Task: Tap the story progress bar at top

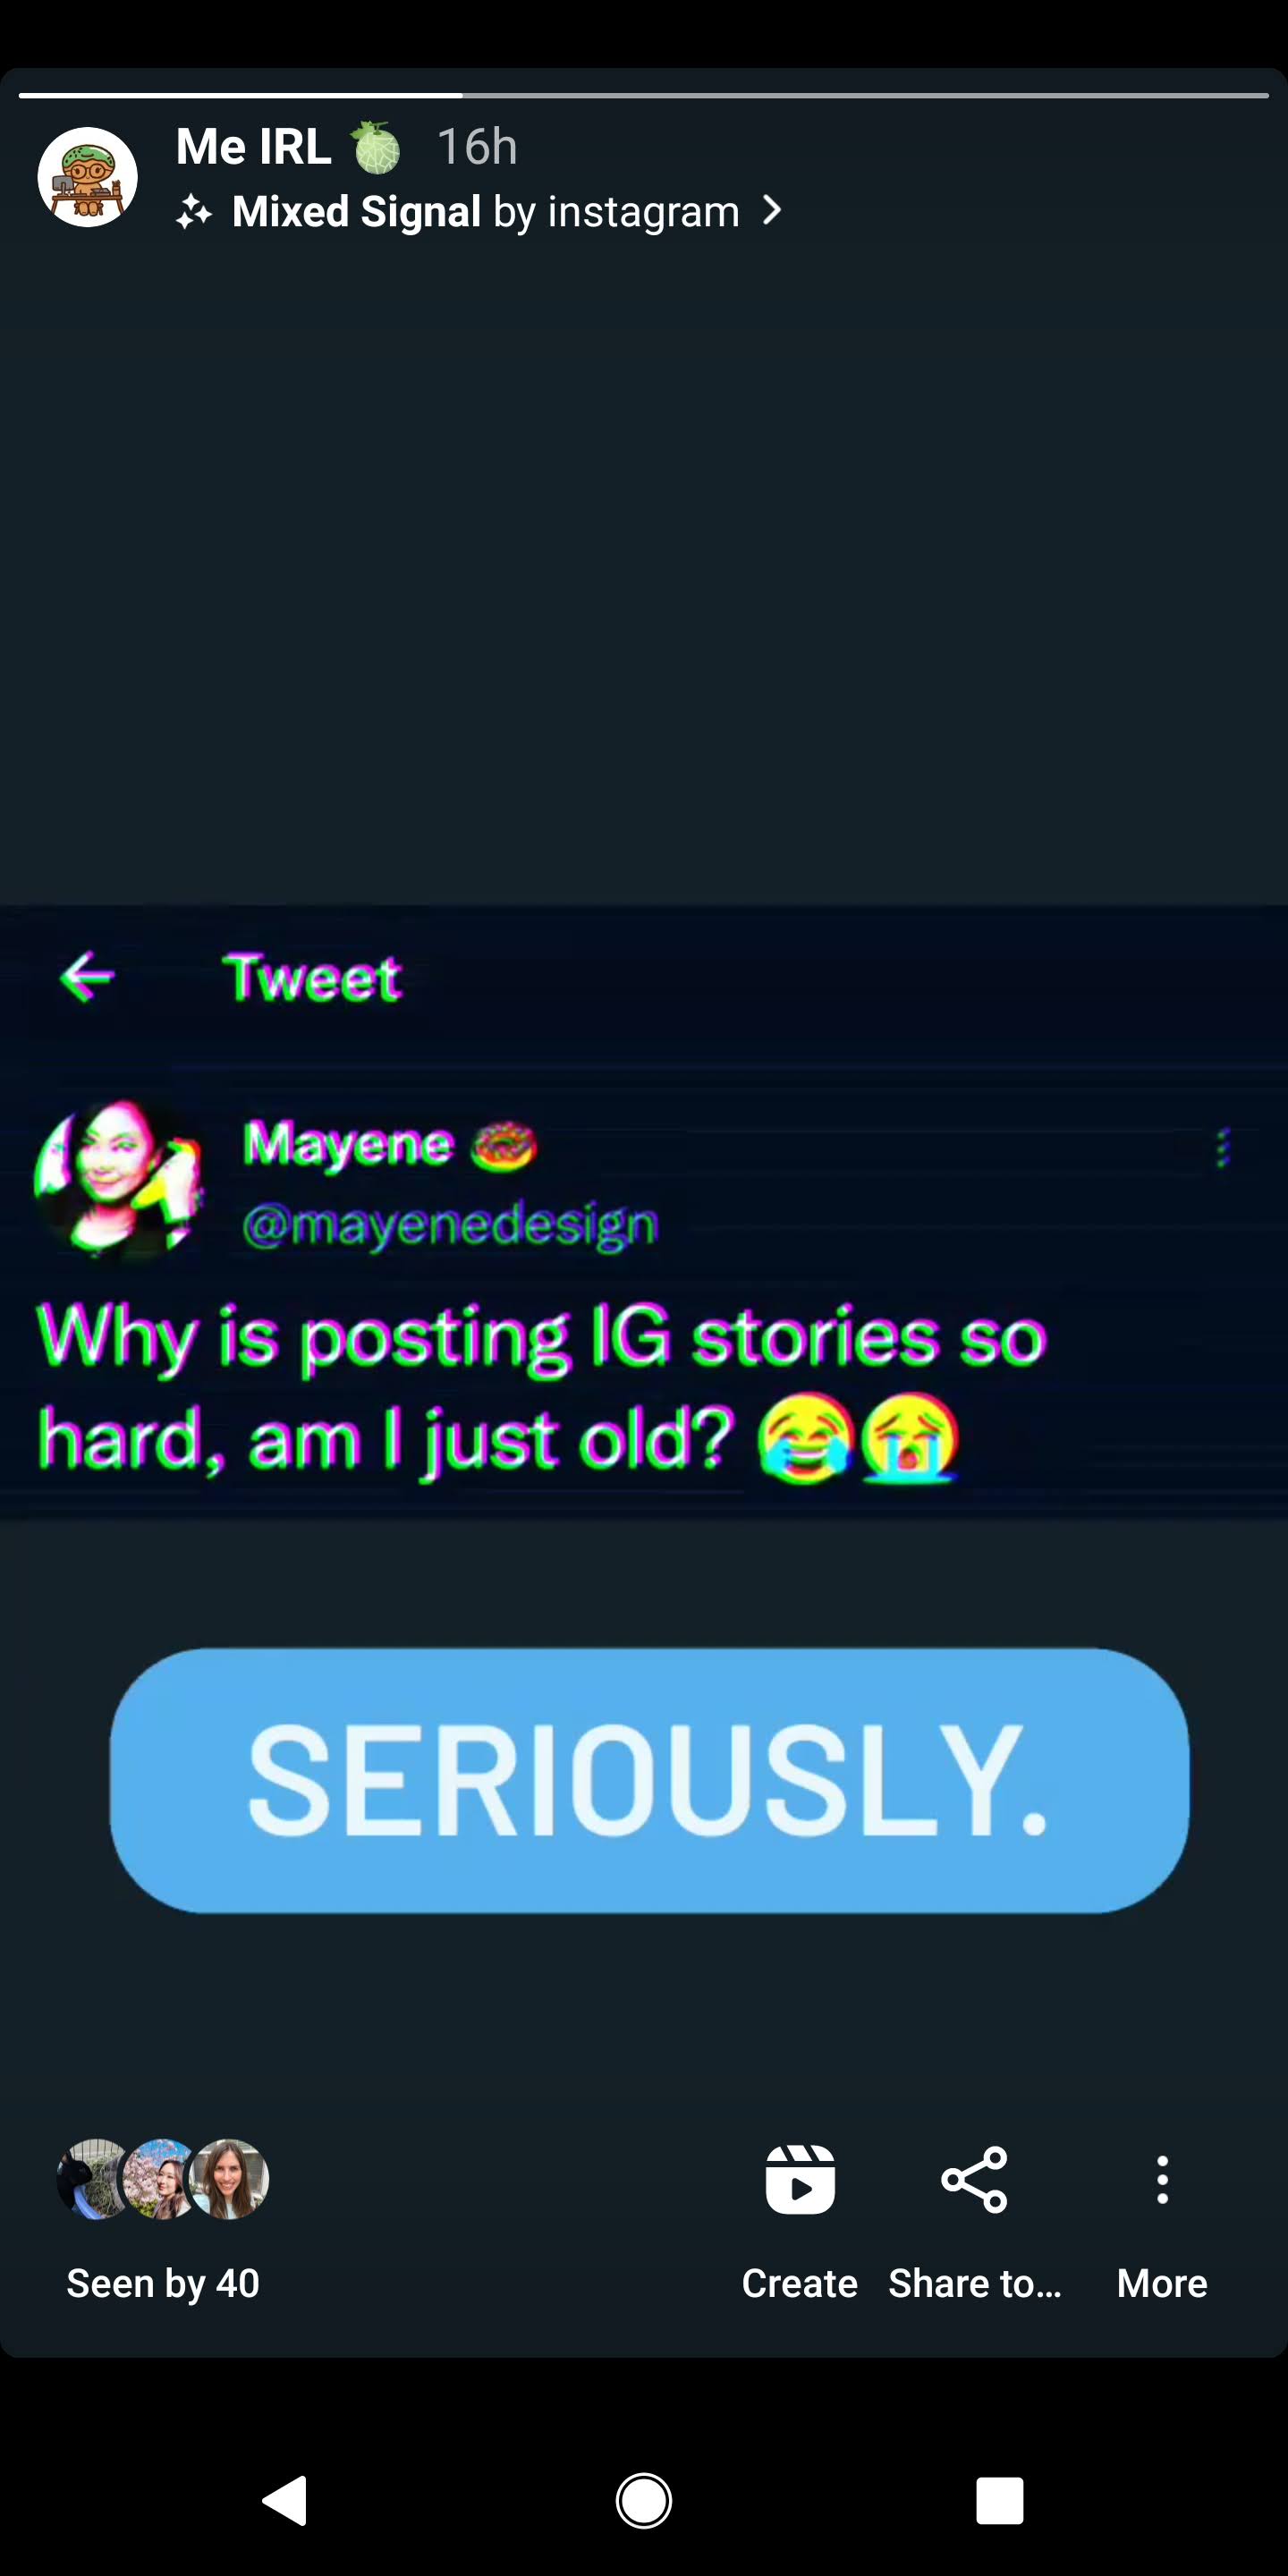Action: (644, 96)
